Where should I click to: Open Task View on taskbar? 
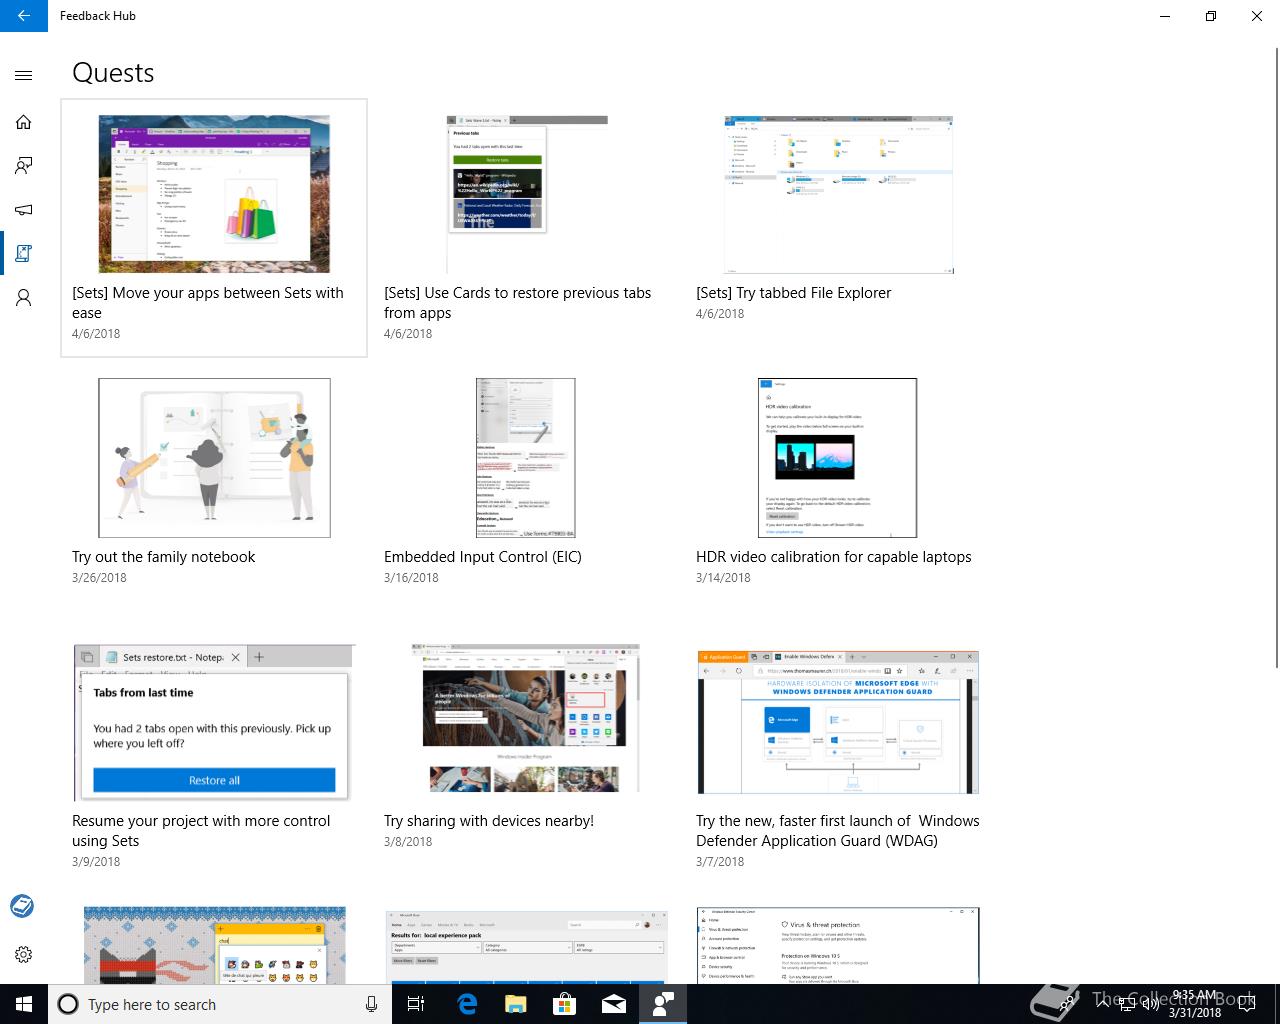click(x=416, y=1004)
